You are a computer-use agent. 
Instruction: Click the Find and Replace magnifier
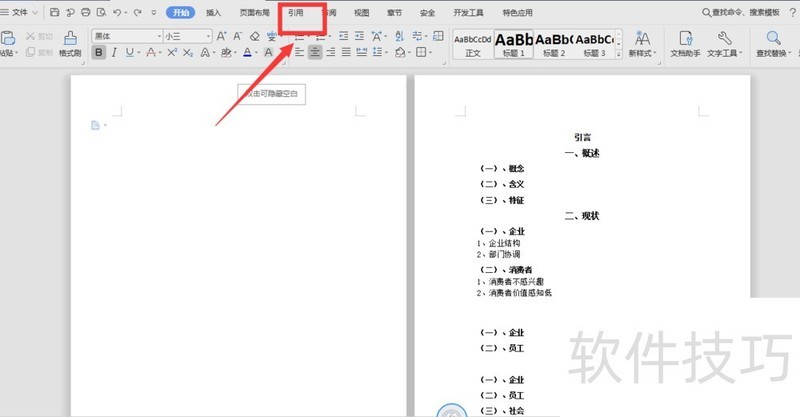pos(772,43)
